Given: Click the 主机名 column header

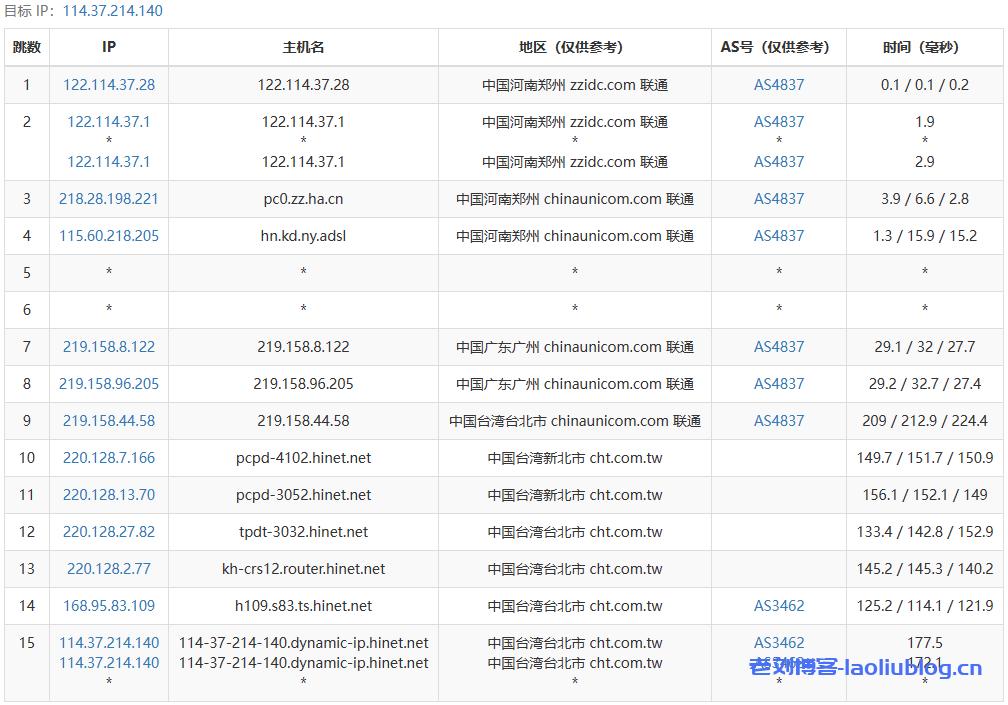Looking at the screenshot, I should coord(302,46).
